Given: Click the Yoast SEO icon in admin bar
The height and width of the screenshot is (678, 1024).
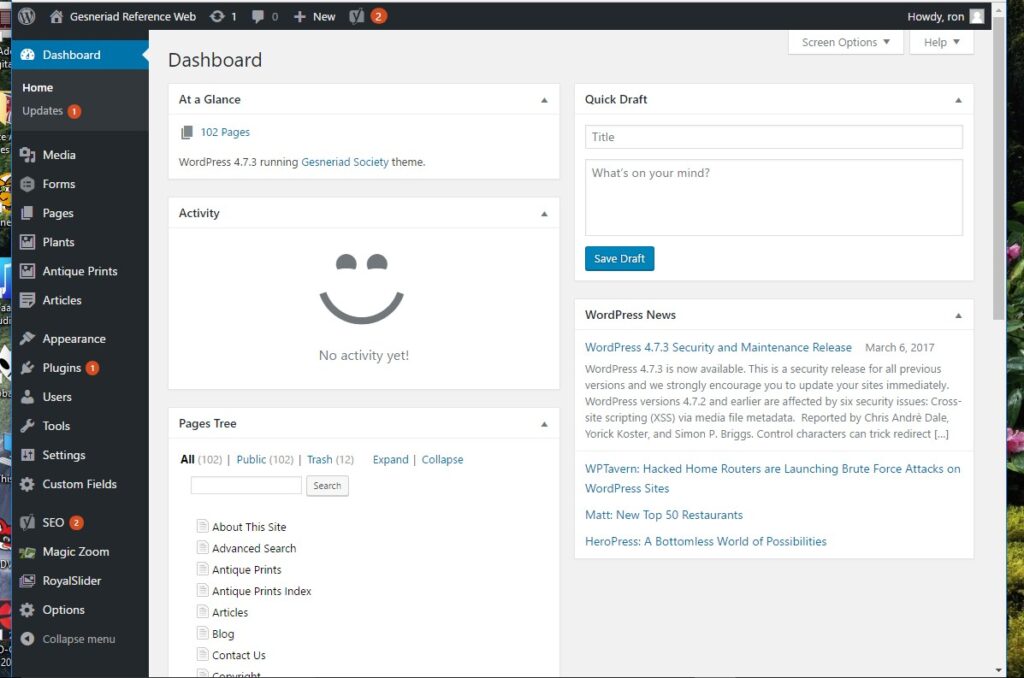Looking at the screenshot, I should 357,16.
